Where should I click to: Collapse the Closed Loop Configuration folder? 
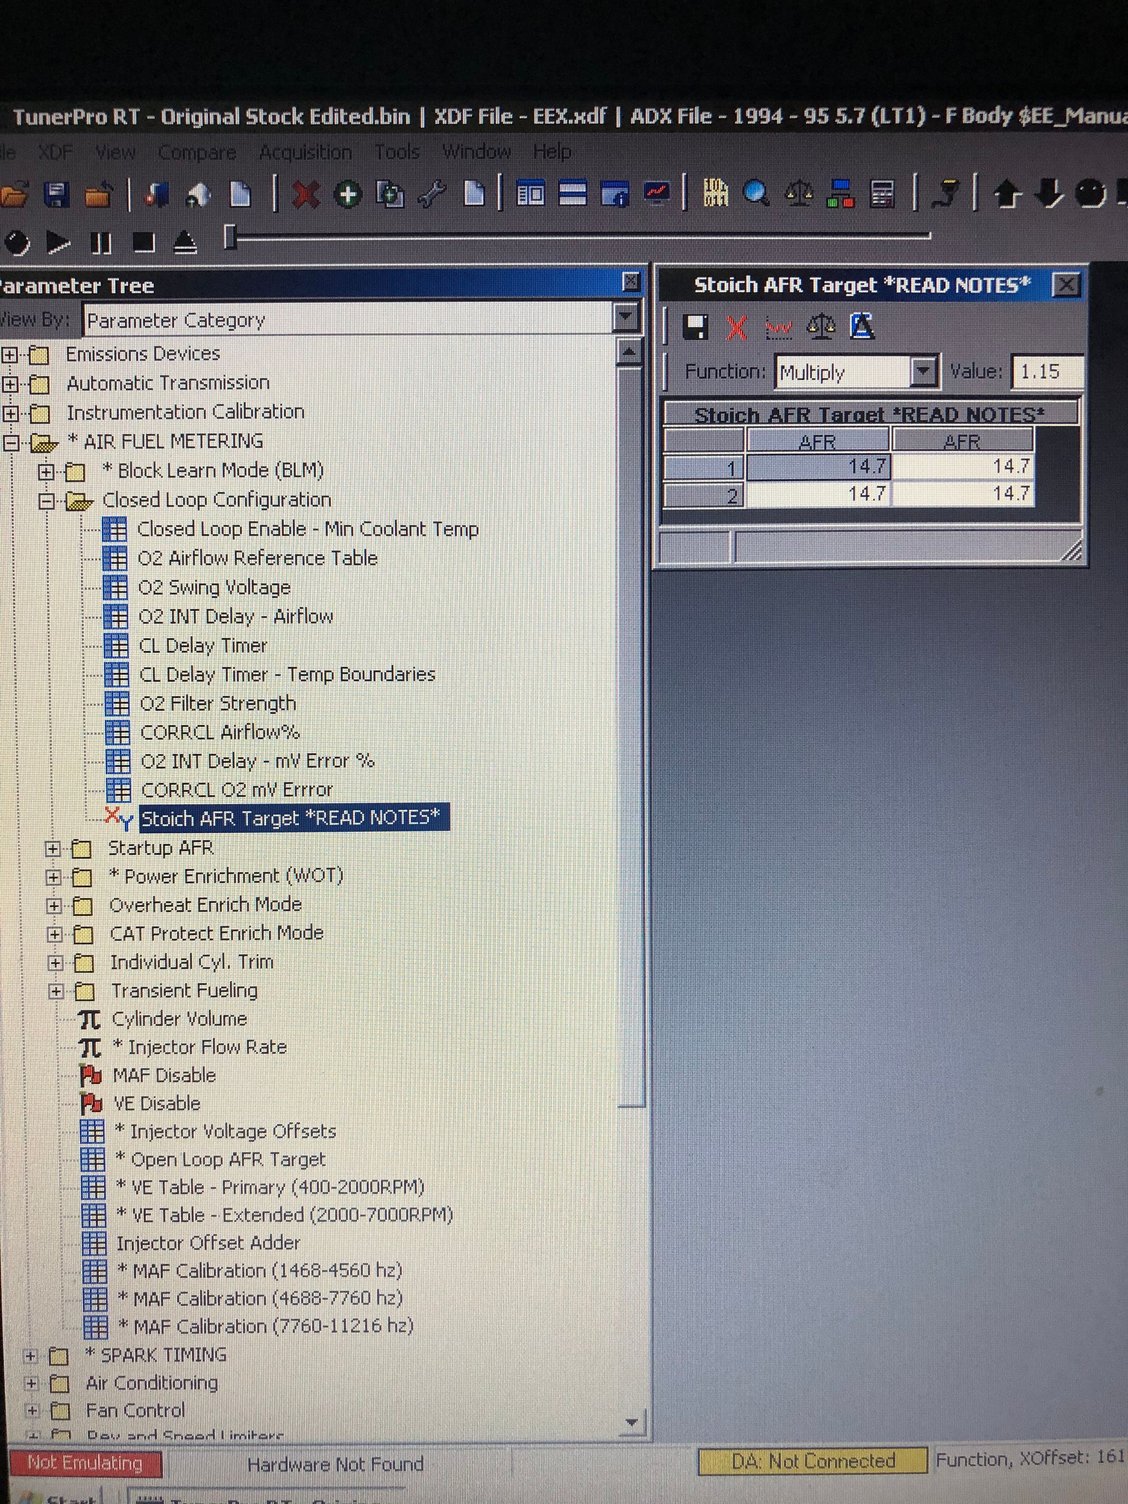click(x=46, y=501)
